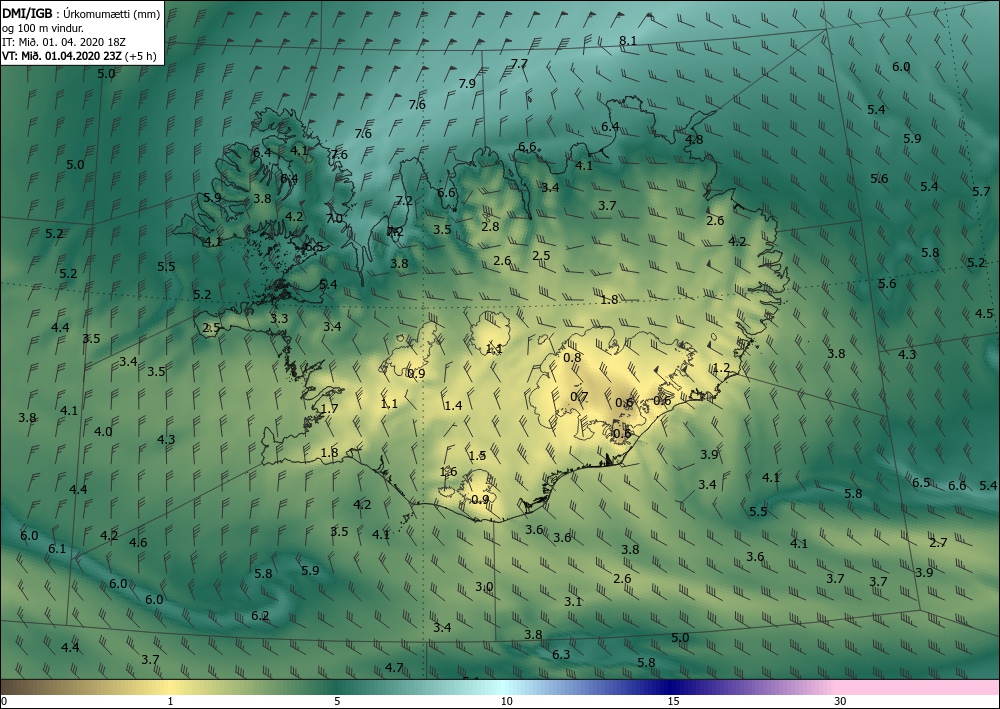The height and width of the screenshot is (709, 1000).
Task: Click the 8.1 value on the map
Action: [x=628, y=41]
